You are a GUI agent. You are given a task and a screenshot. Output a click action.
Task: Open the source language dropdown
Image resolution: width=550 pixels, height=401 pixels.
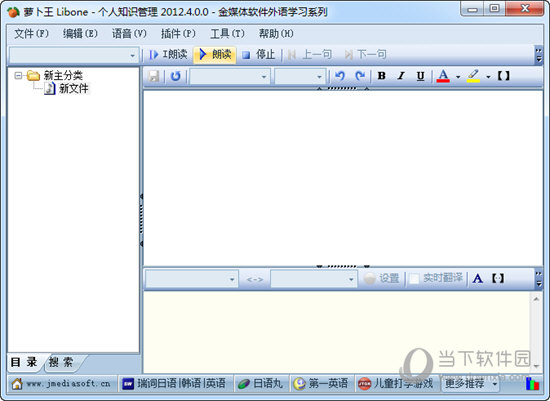tap(192, 279)
